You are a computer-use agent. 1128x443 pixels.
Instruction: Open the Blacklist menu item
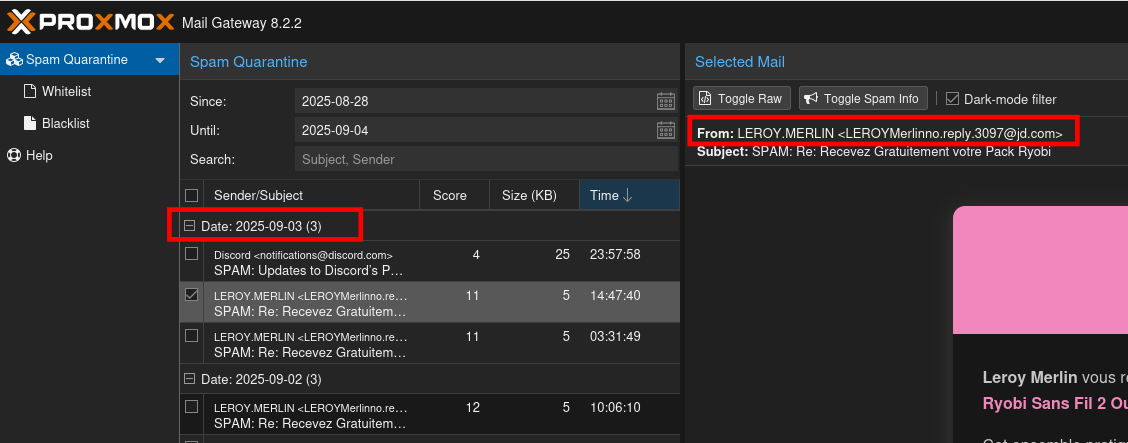pos(65,123)
